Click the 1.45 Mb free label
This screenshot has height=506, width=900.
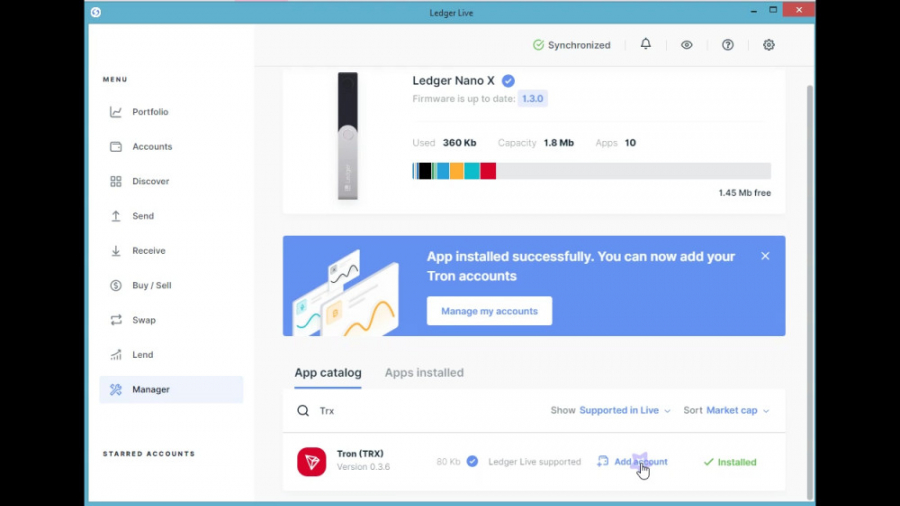pyautogui.click(x=744, y=193)
